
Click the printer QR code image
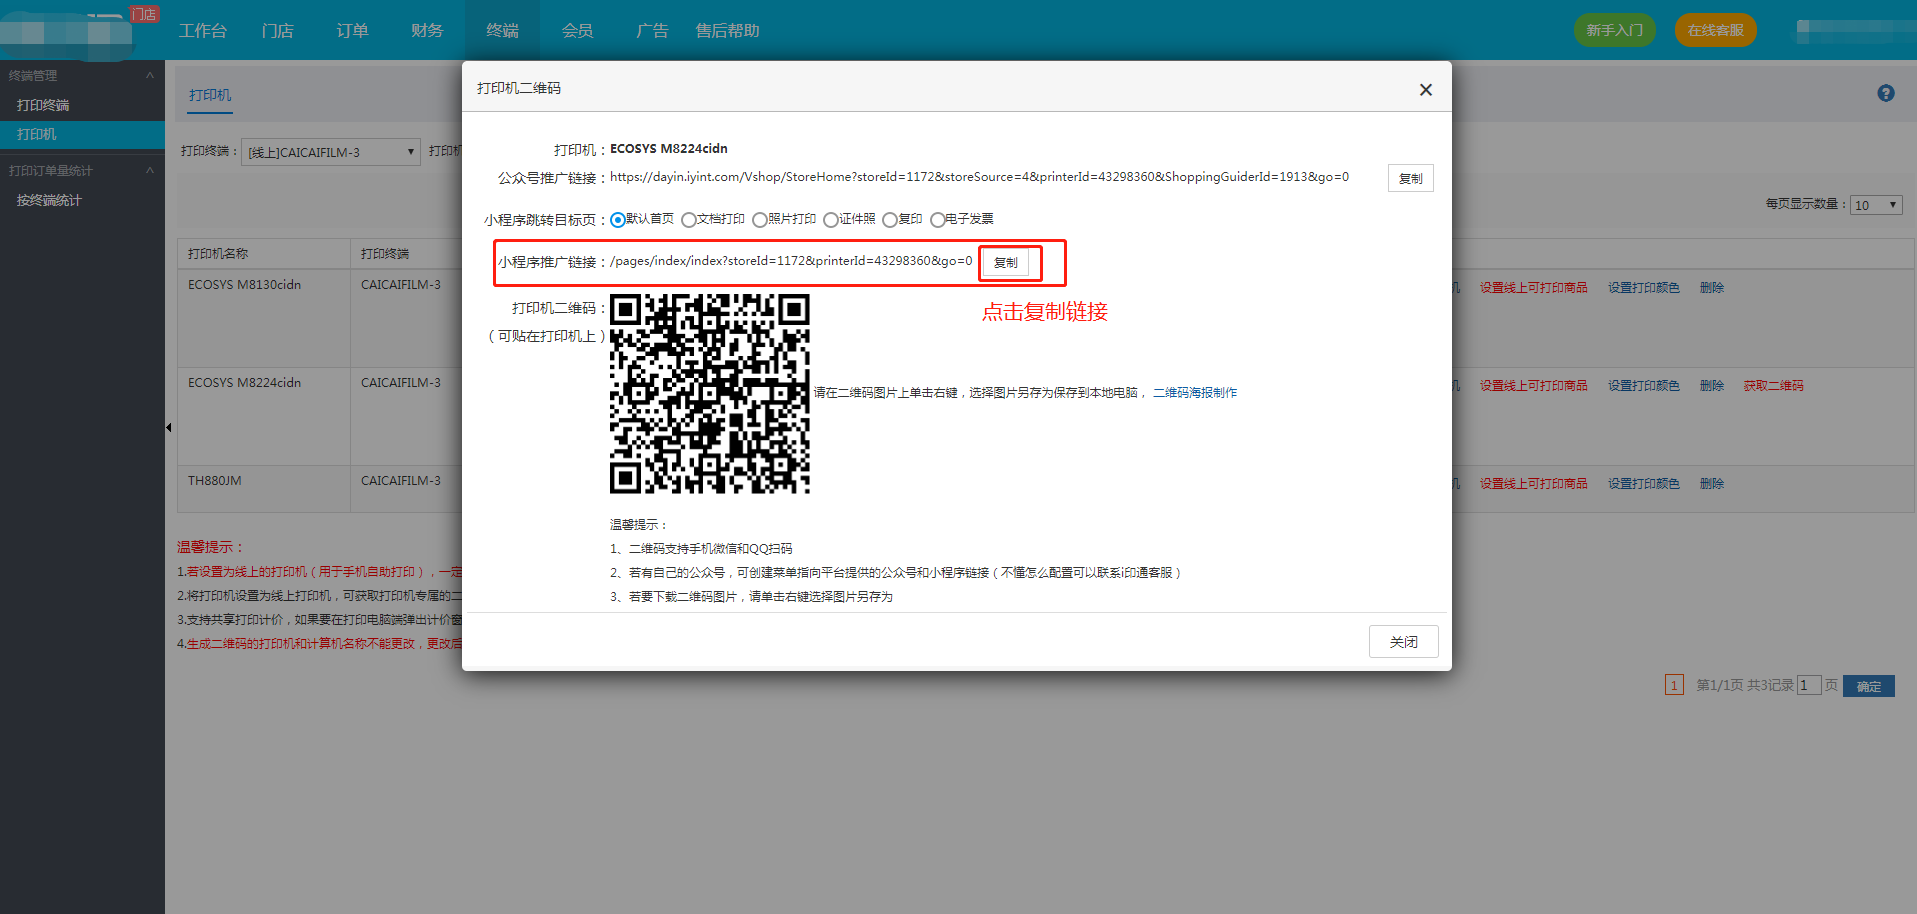coord(709,393)
